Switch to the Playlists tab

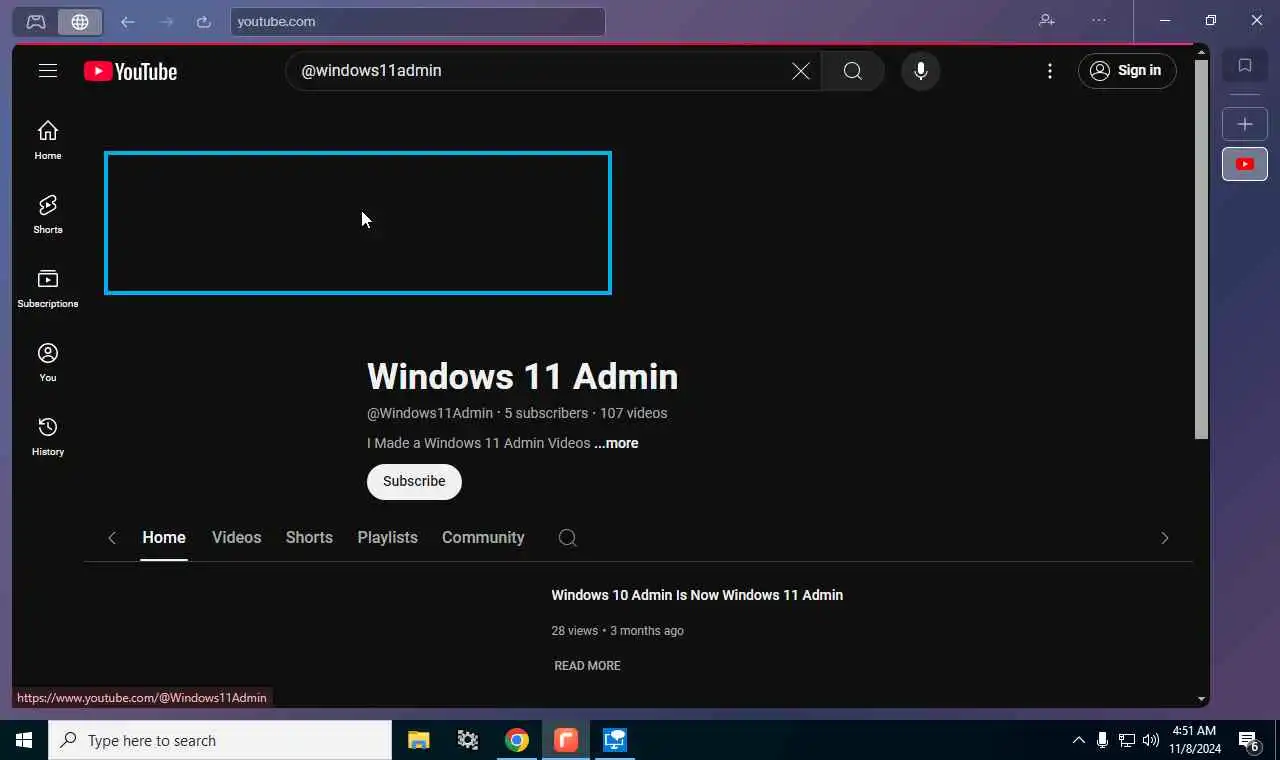(x=388, y=538)
